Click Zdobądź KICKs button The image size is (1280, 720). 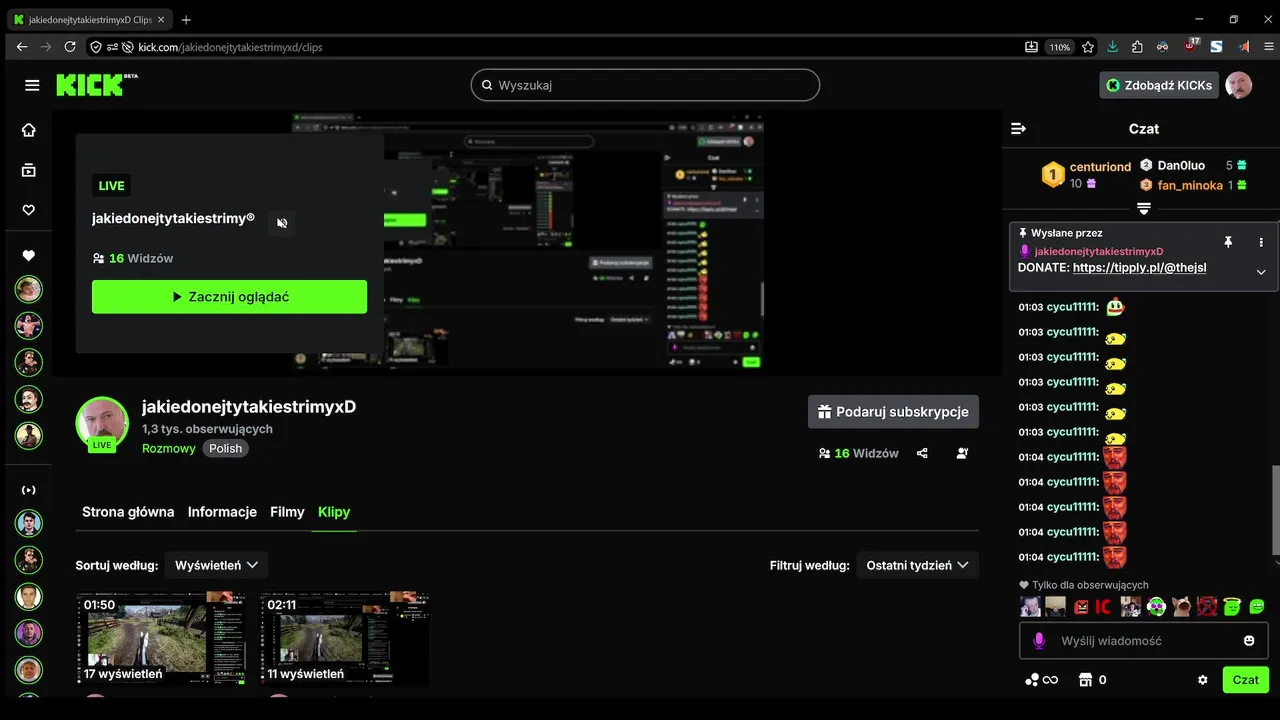pyautogui.click(x=1159, y=85)
